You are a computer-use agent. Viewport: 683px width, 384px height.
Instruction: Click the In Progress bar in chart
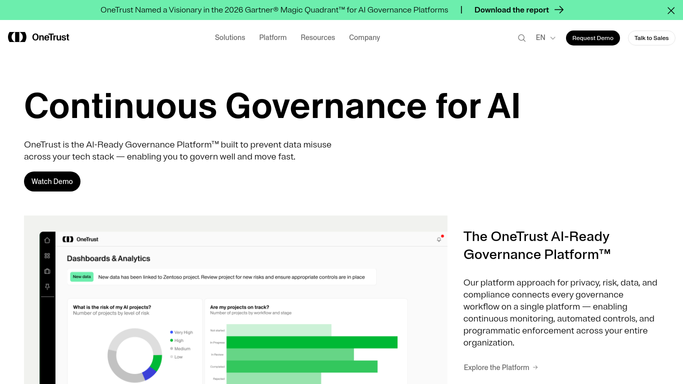[312, 342]
